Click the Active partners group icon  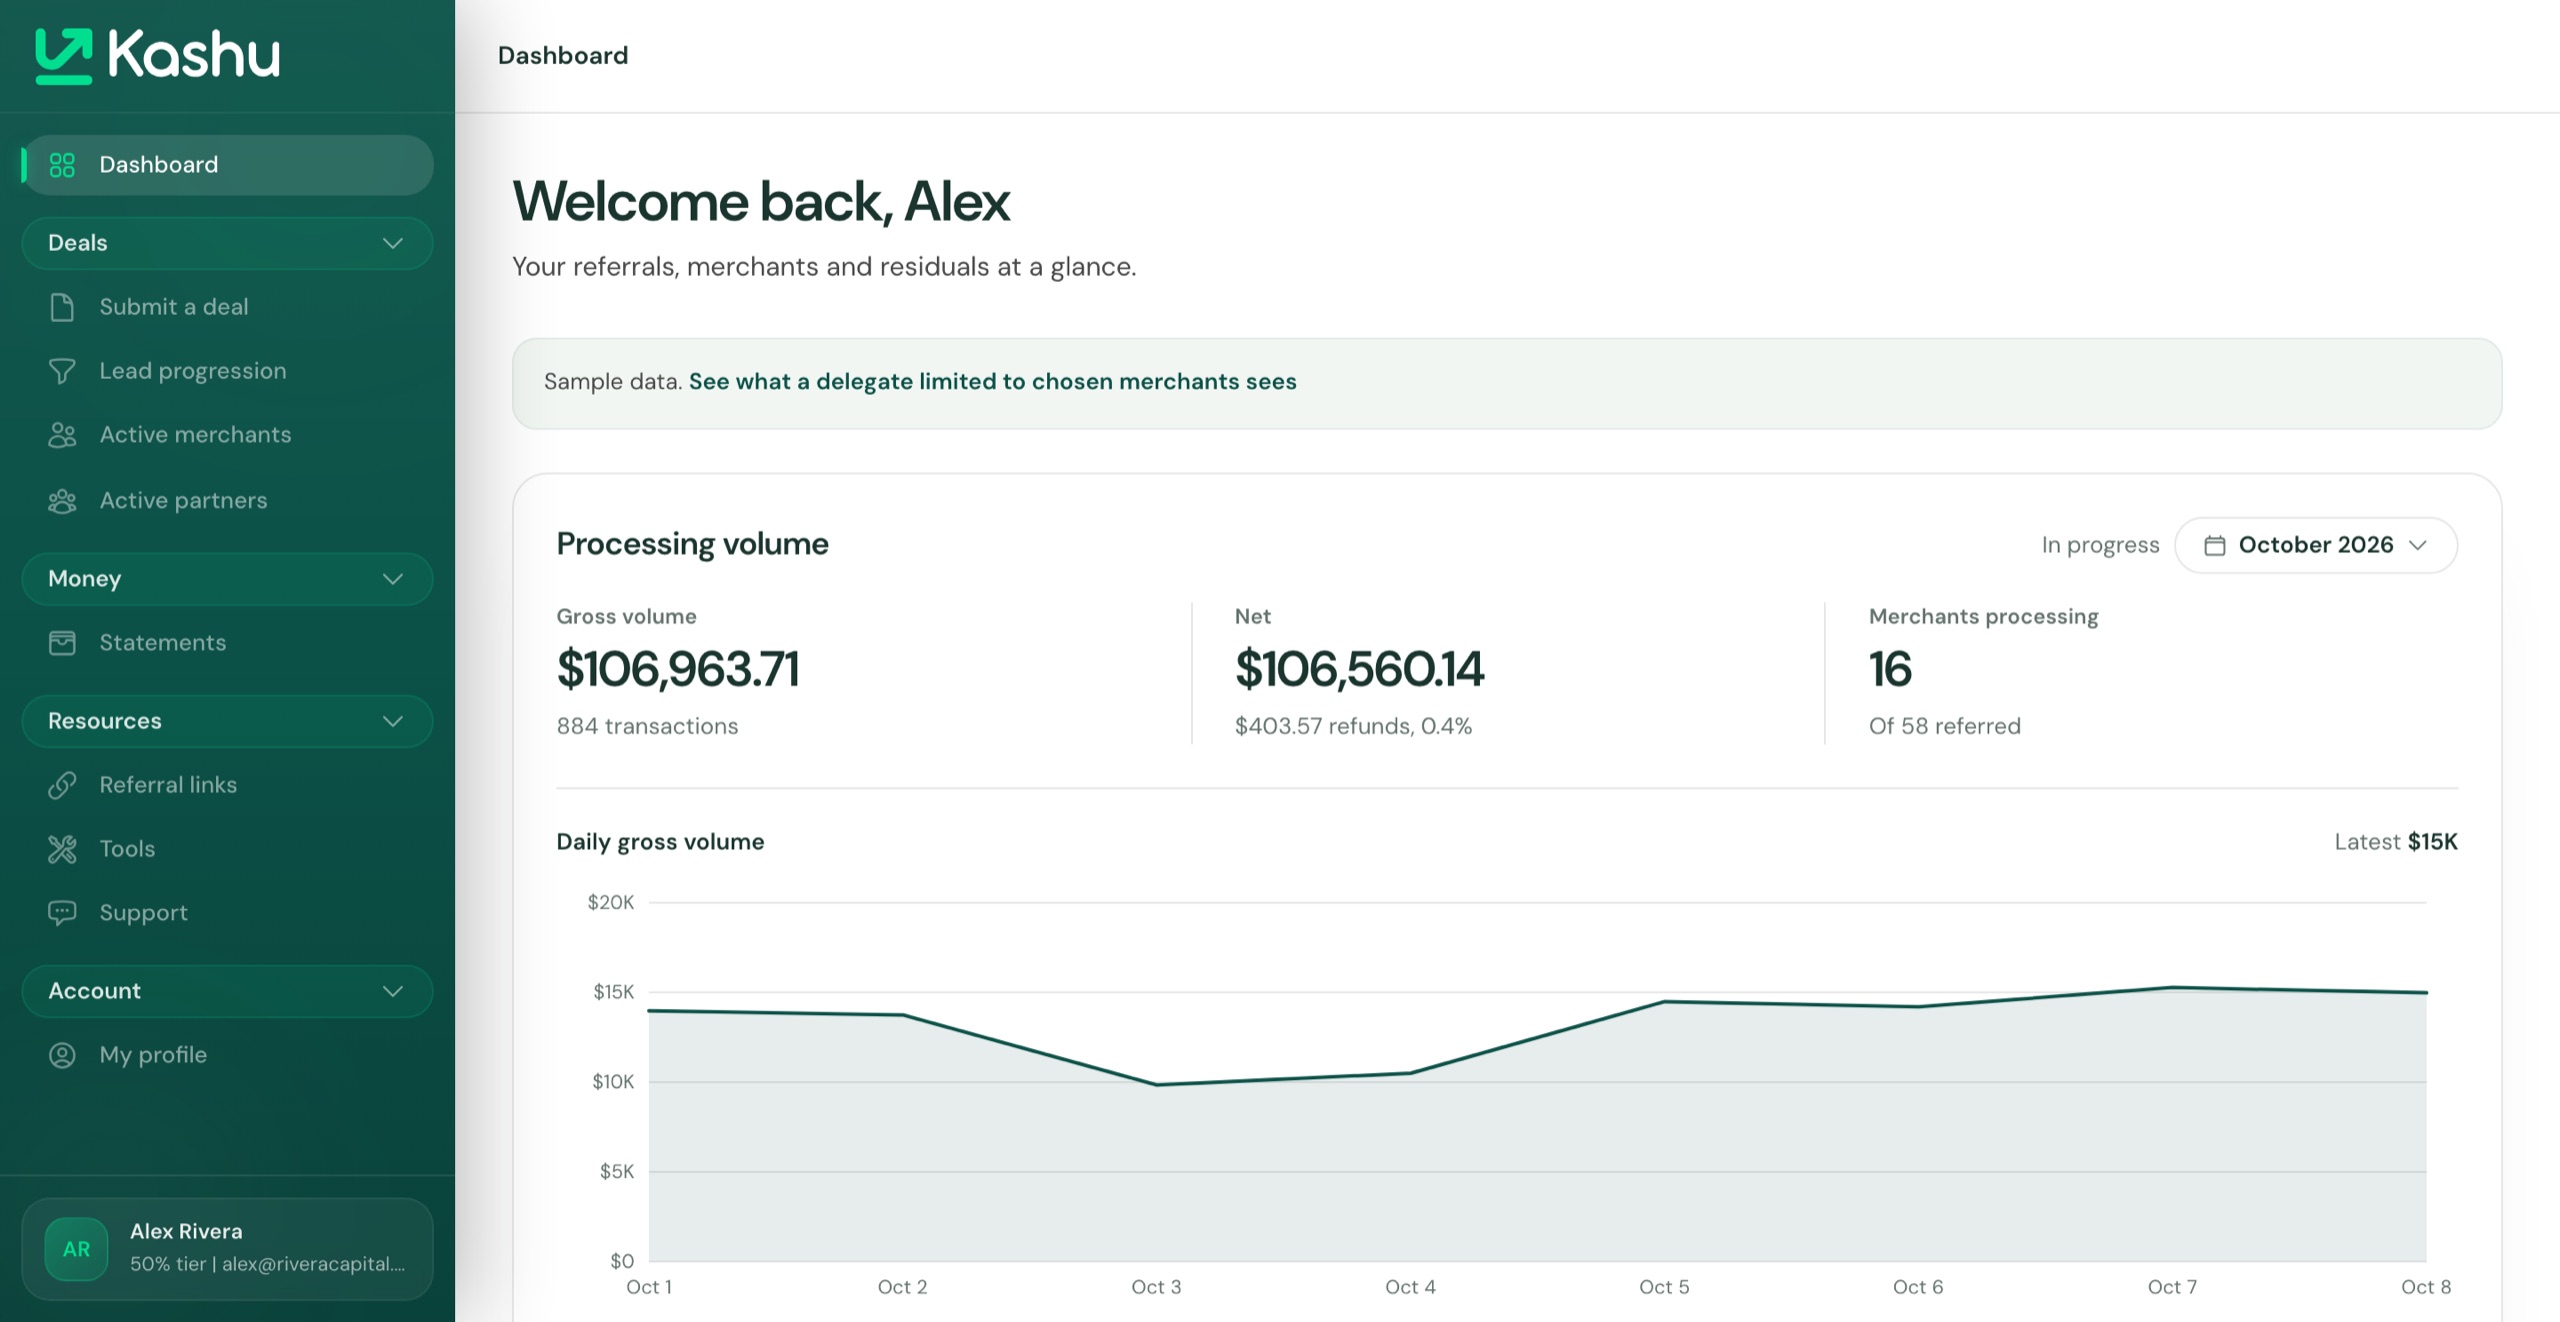[62, 501]
